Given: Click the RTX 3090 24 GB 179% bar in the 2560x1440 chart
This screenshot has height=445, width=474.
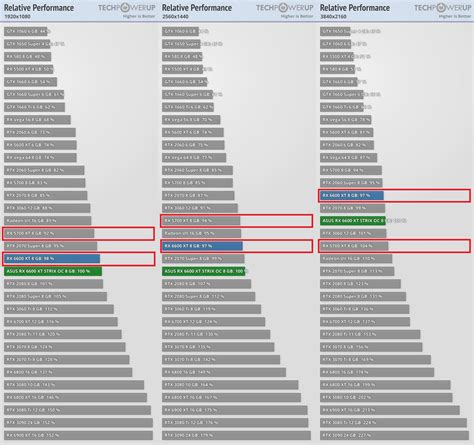Looking at the screenshot, I should (237, 435).
